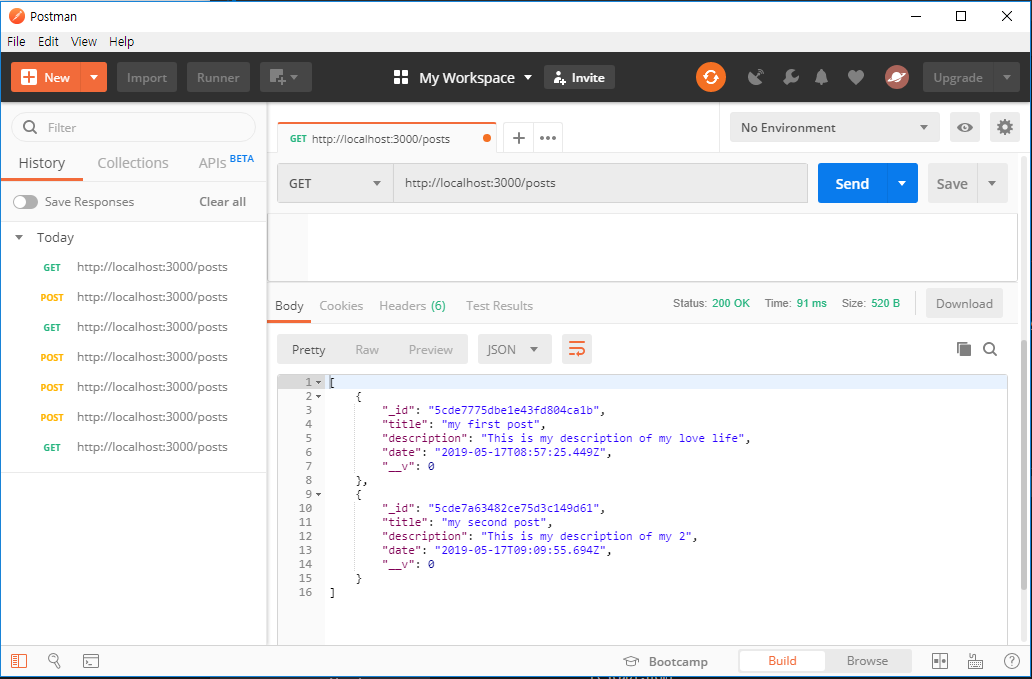Switch to Browse mode
This screenshot has height=679, width=1032.
pyautogui.click(x=867, y=661)
